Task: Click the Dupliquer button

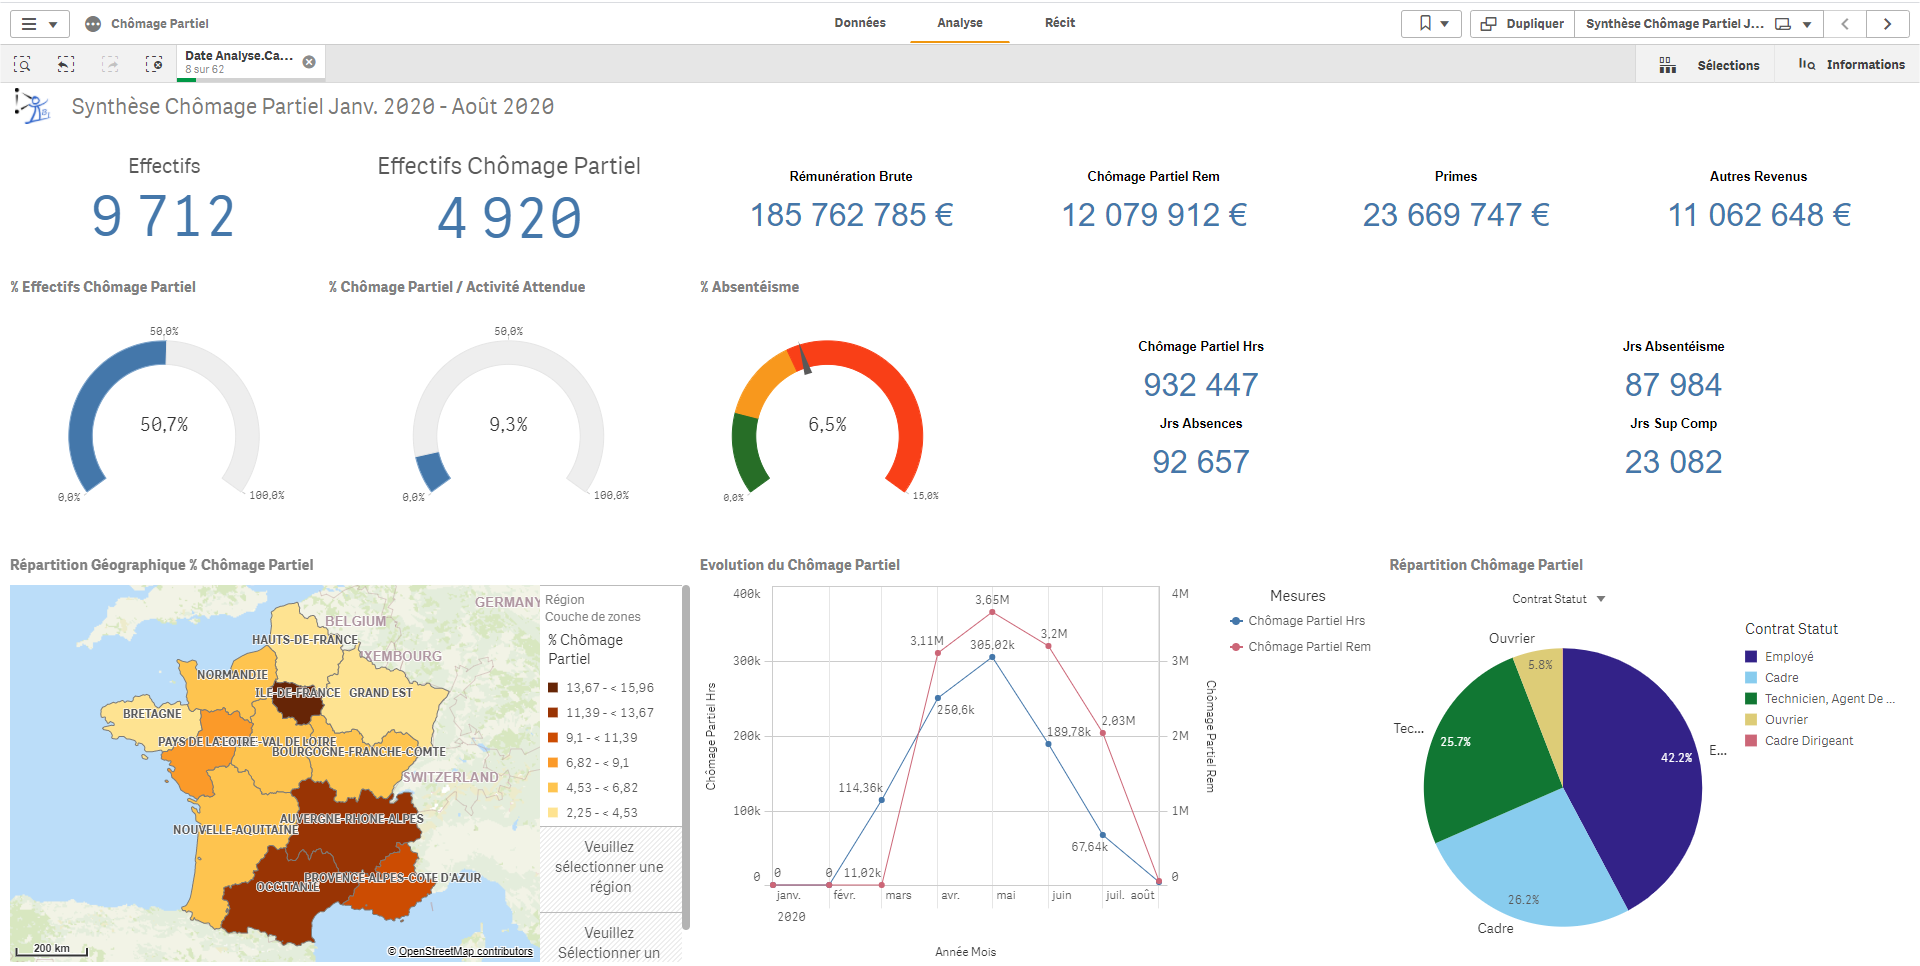Action: coord(1522,24)
